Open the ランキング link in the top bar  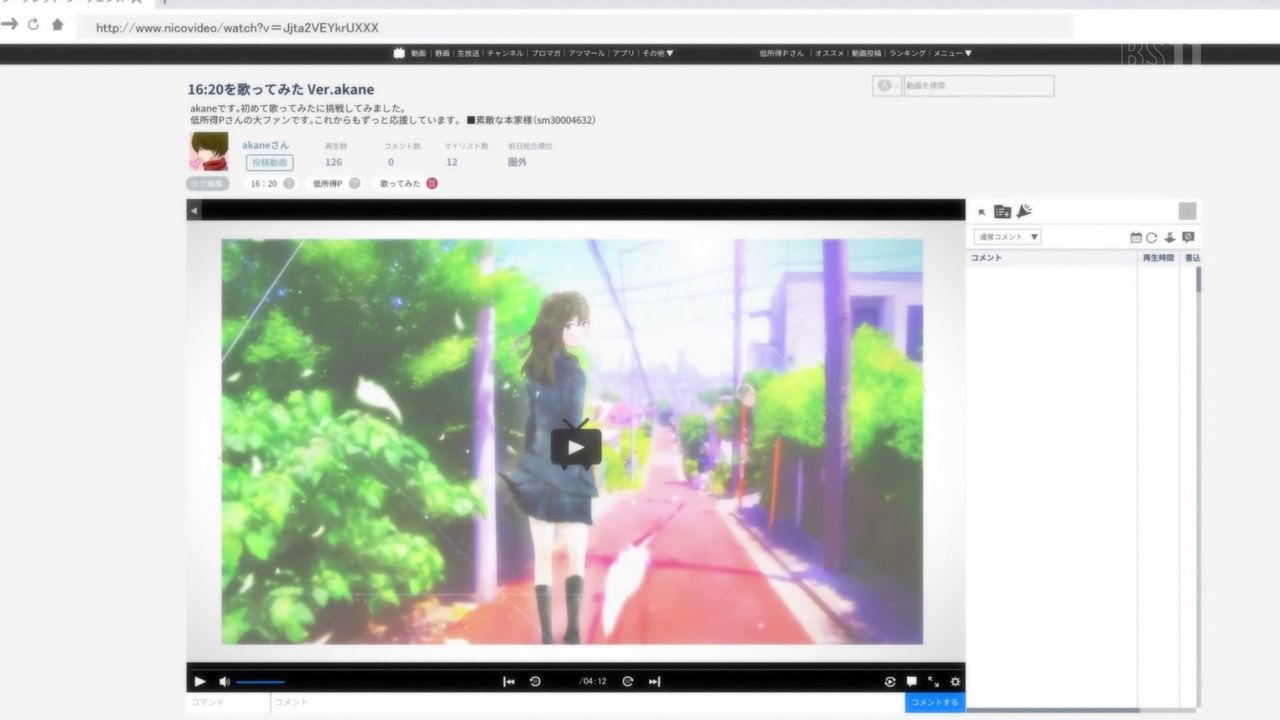pyautogui.click(x=907, y=53)
